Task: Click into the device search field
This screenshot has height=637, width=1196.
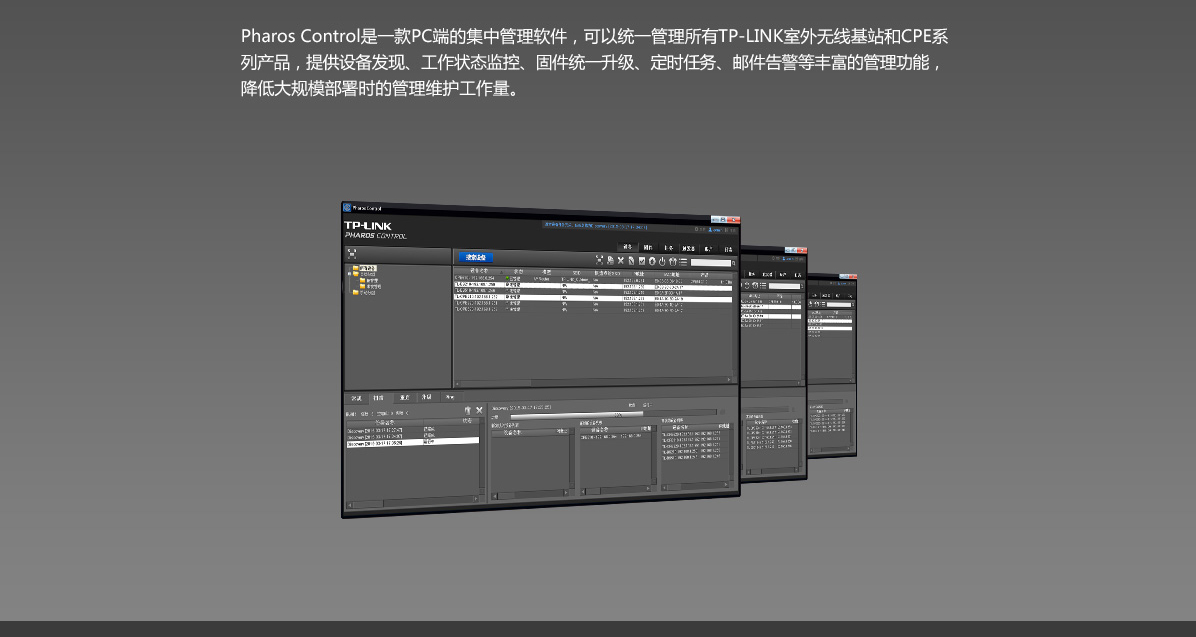Action: (711, 263)
